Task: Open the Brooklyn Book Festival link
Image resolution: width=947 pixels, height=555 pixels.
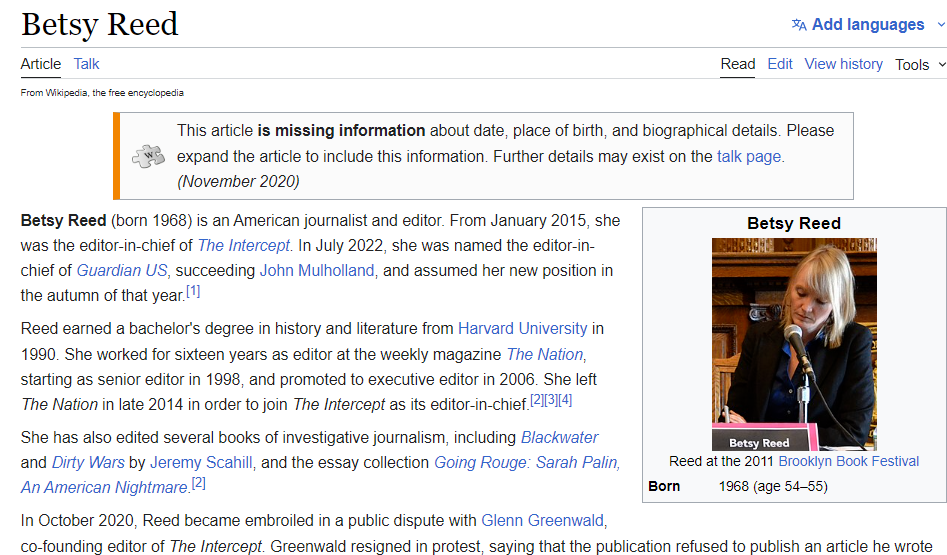Action: 849,461
